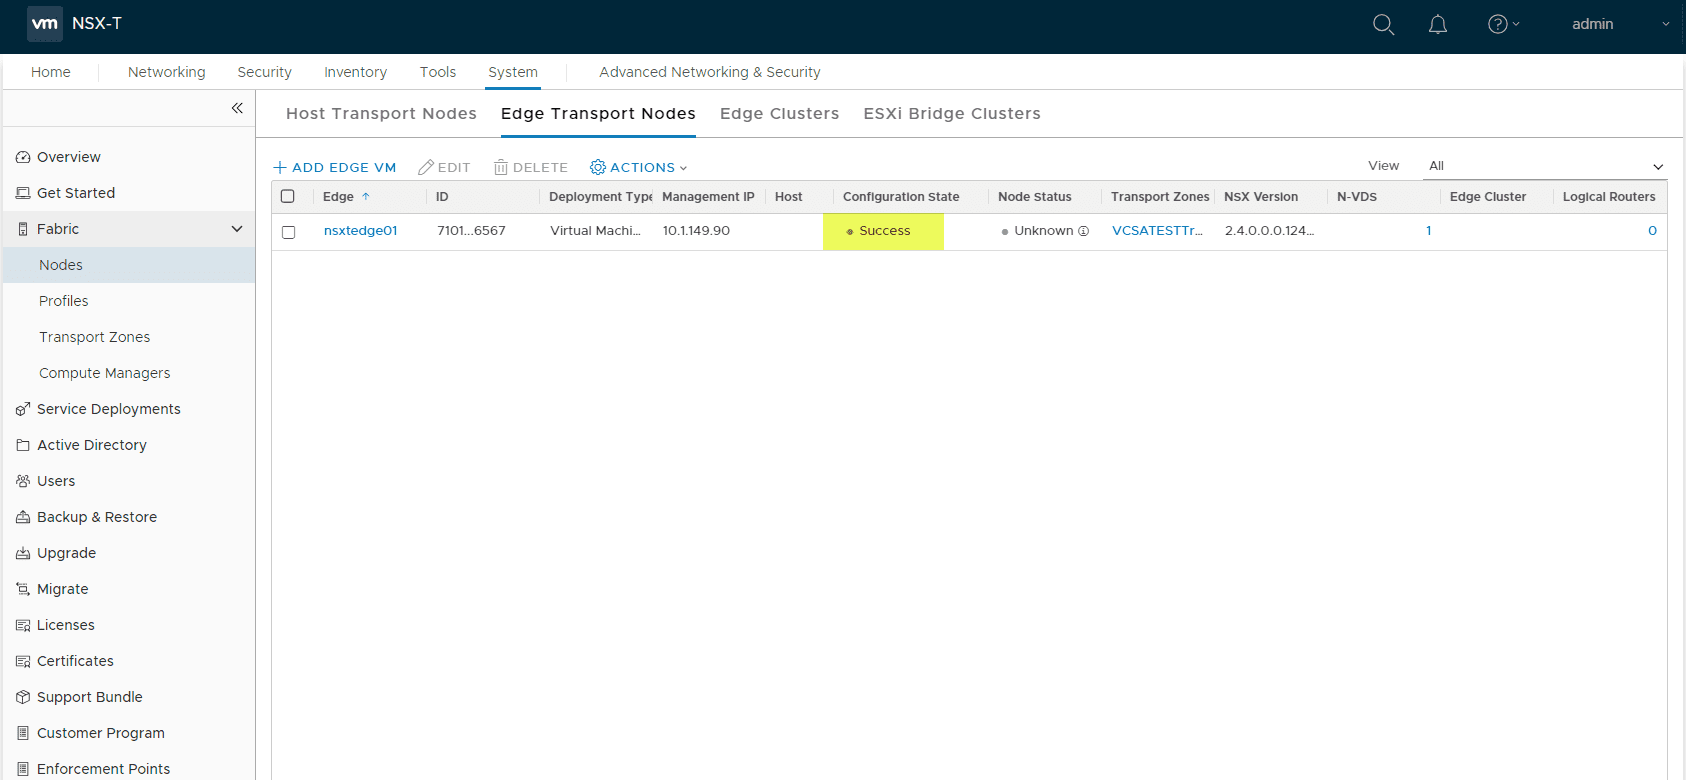Click the Virtual Machi... deployment type cell

click(x=595, y=231)
